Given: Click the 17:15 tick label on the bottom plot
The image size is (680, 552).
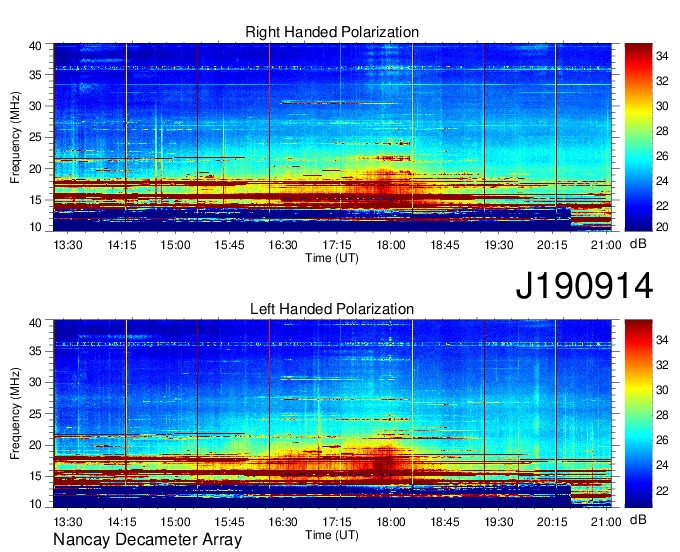Looking at the screenshot, I should [x=337, y=522].
